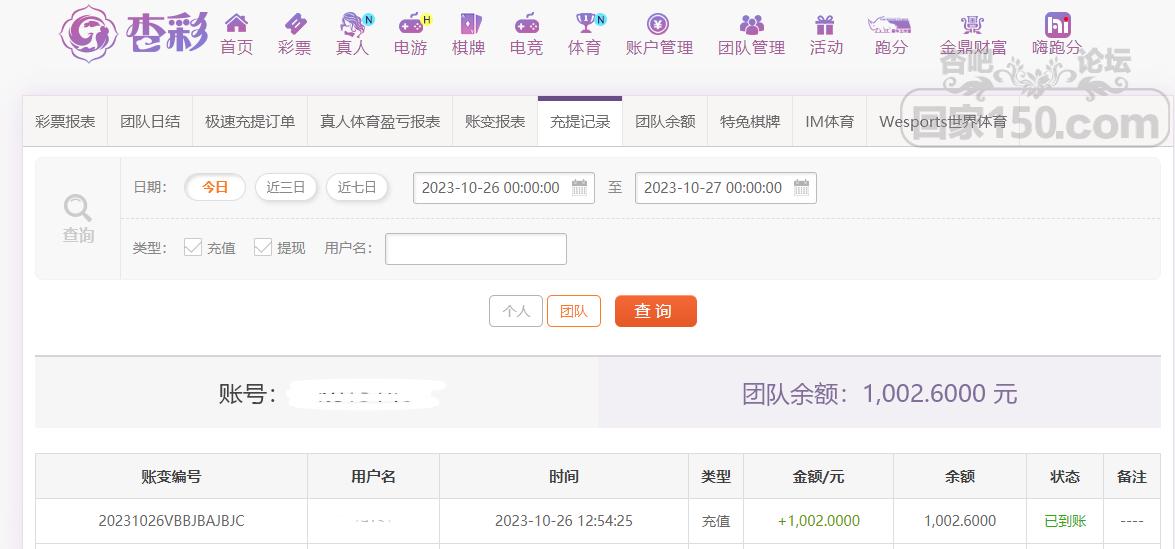Open the 活动 gift box icon

[825, 24]
